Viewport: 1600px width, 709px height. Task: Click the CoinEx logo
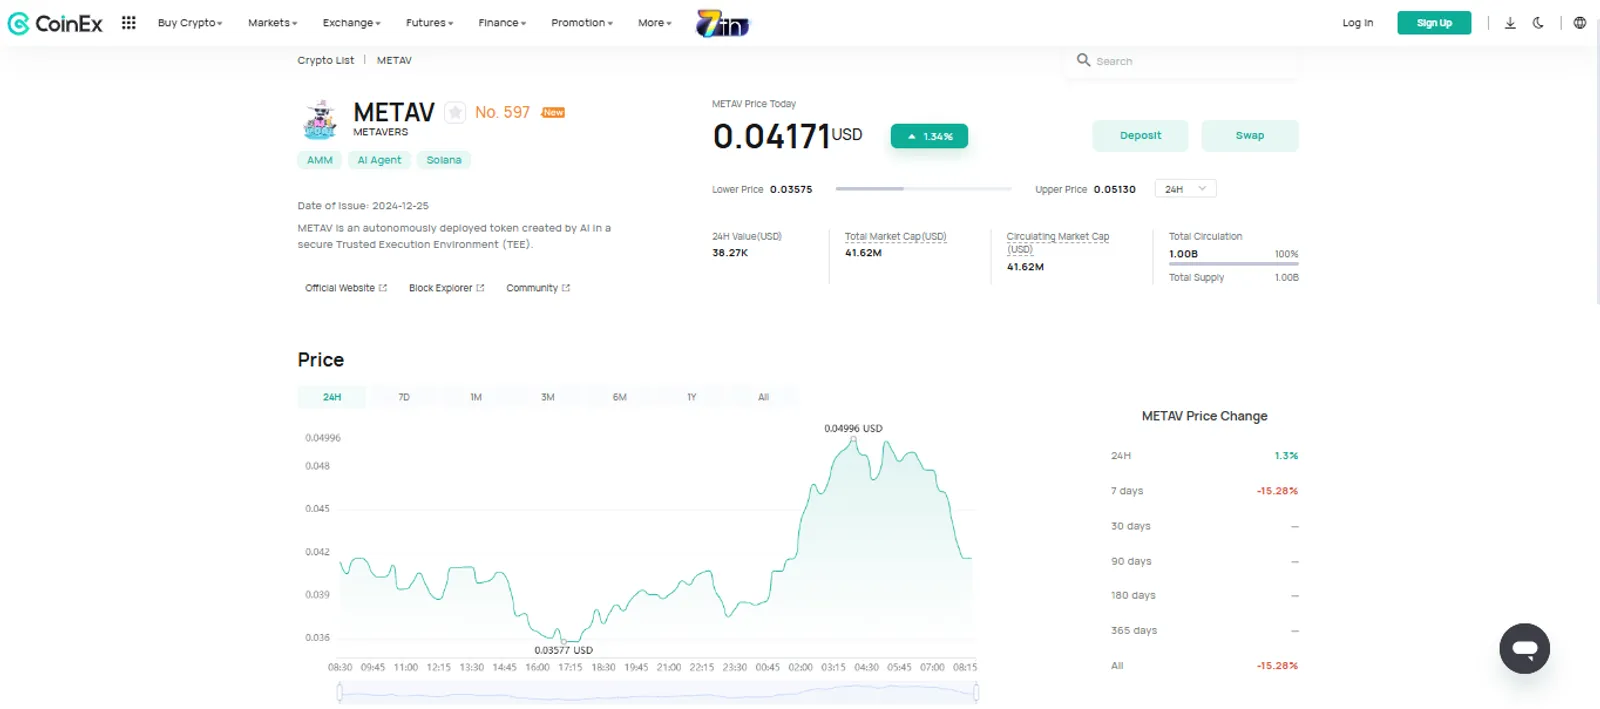point(55,23)
